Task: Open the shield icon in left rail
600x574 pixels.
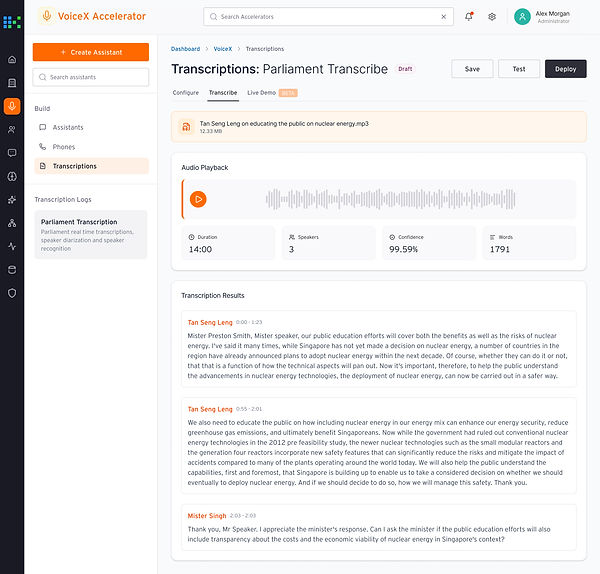Action: pos(12,293)
